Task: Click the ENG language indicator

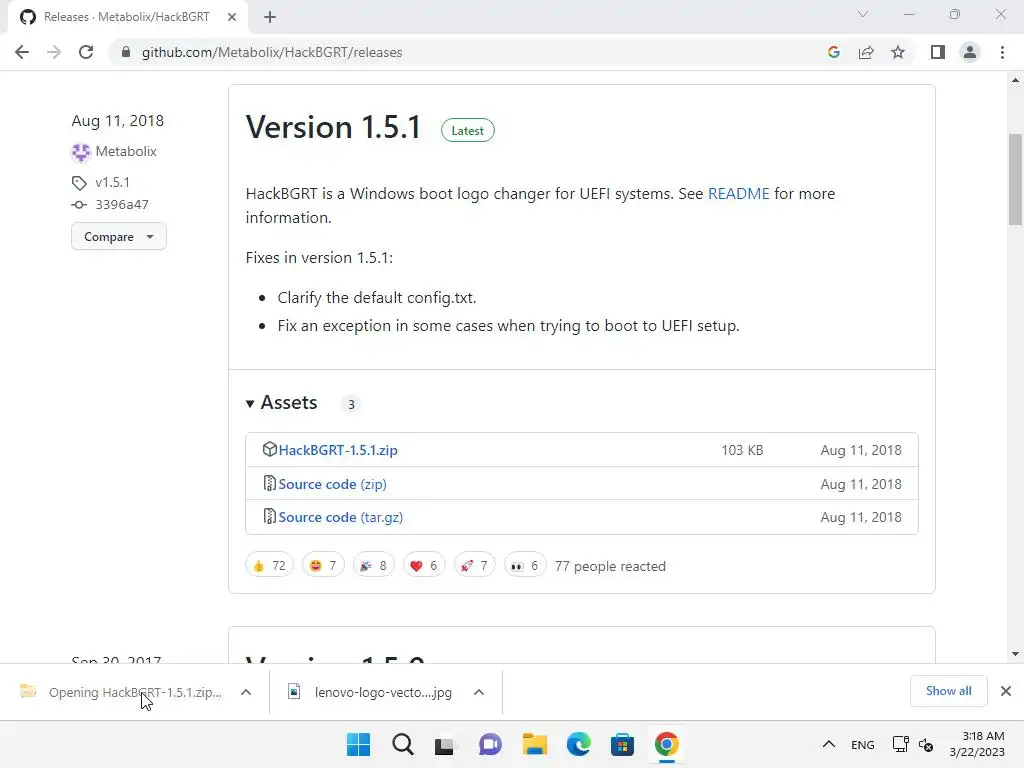Action: click(863, 744)
